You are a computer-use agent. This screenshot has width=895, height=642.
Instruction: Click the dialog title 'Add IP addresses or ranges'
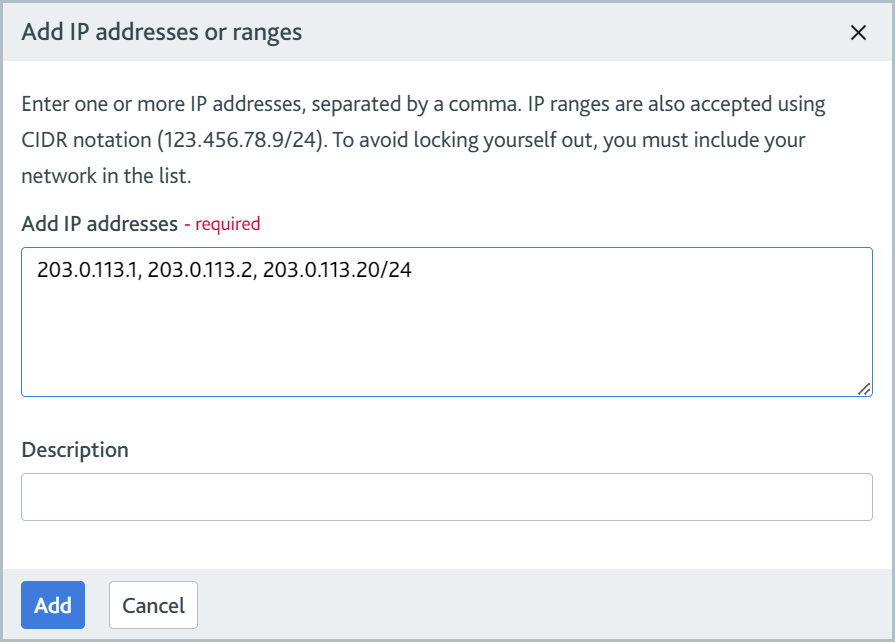[x=160, y=32]
